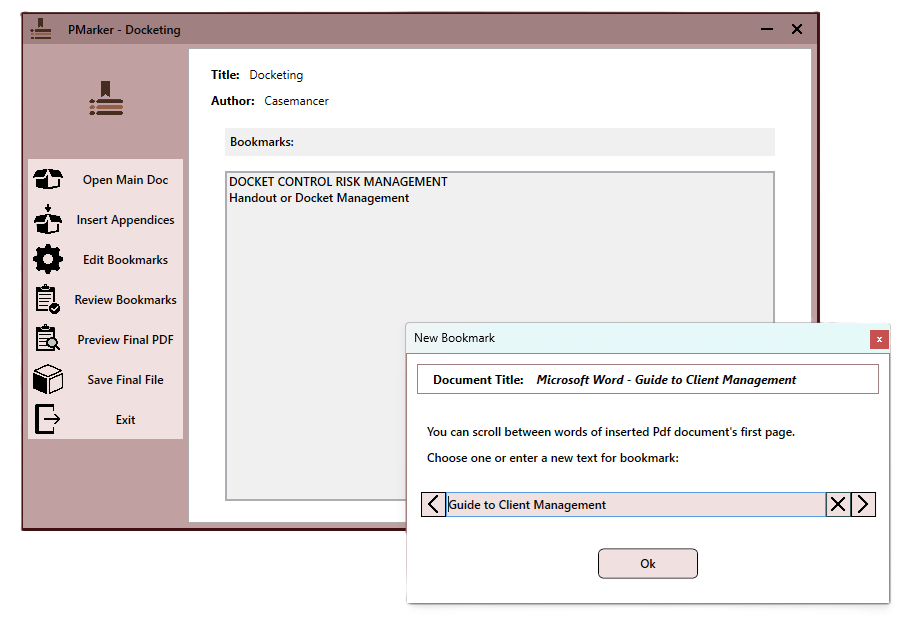Close the New Bookmark dialog
This screenshot has height=620, width=913.
(x=879, y=339)
